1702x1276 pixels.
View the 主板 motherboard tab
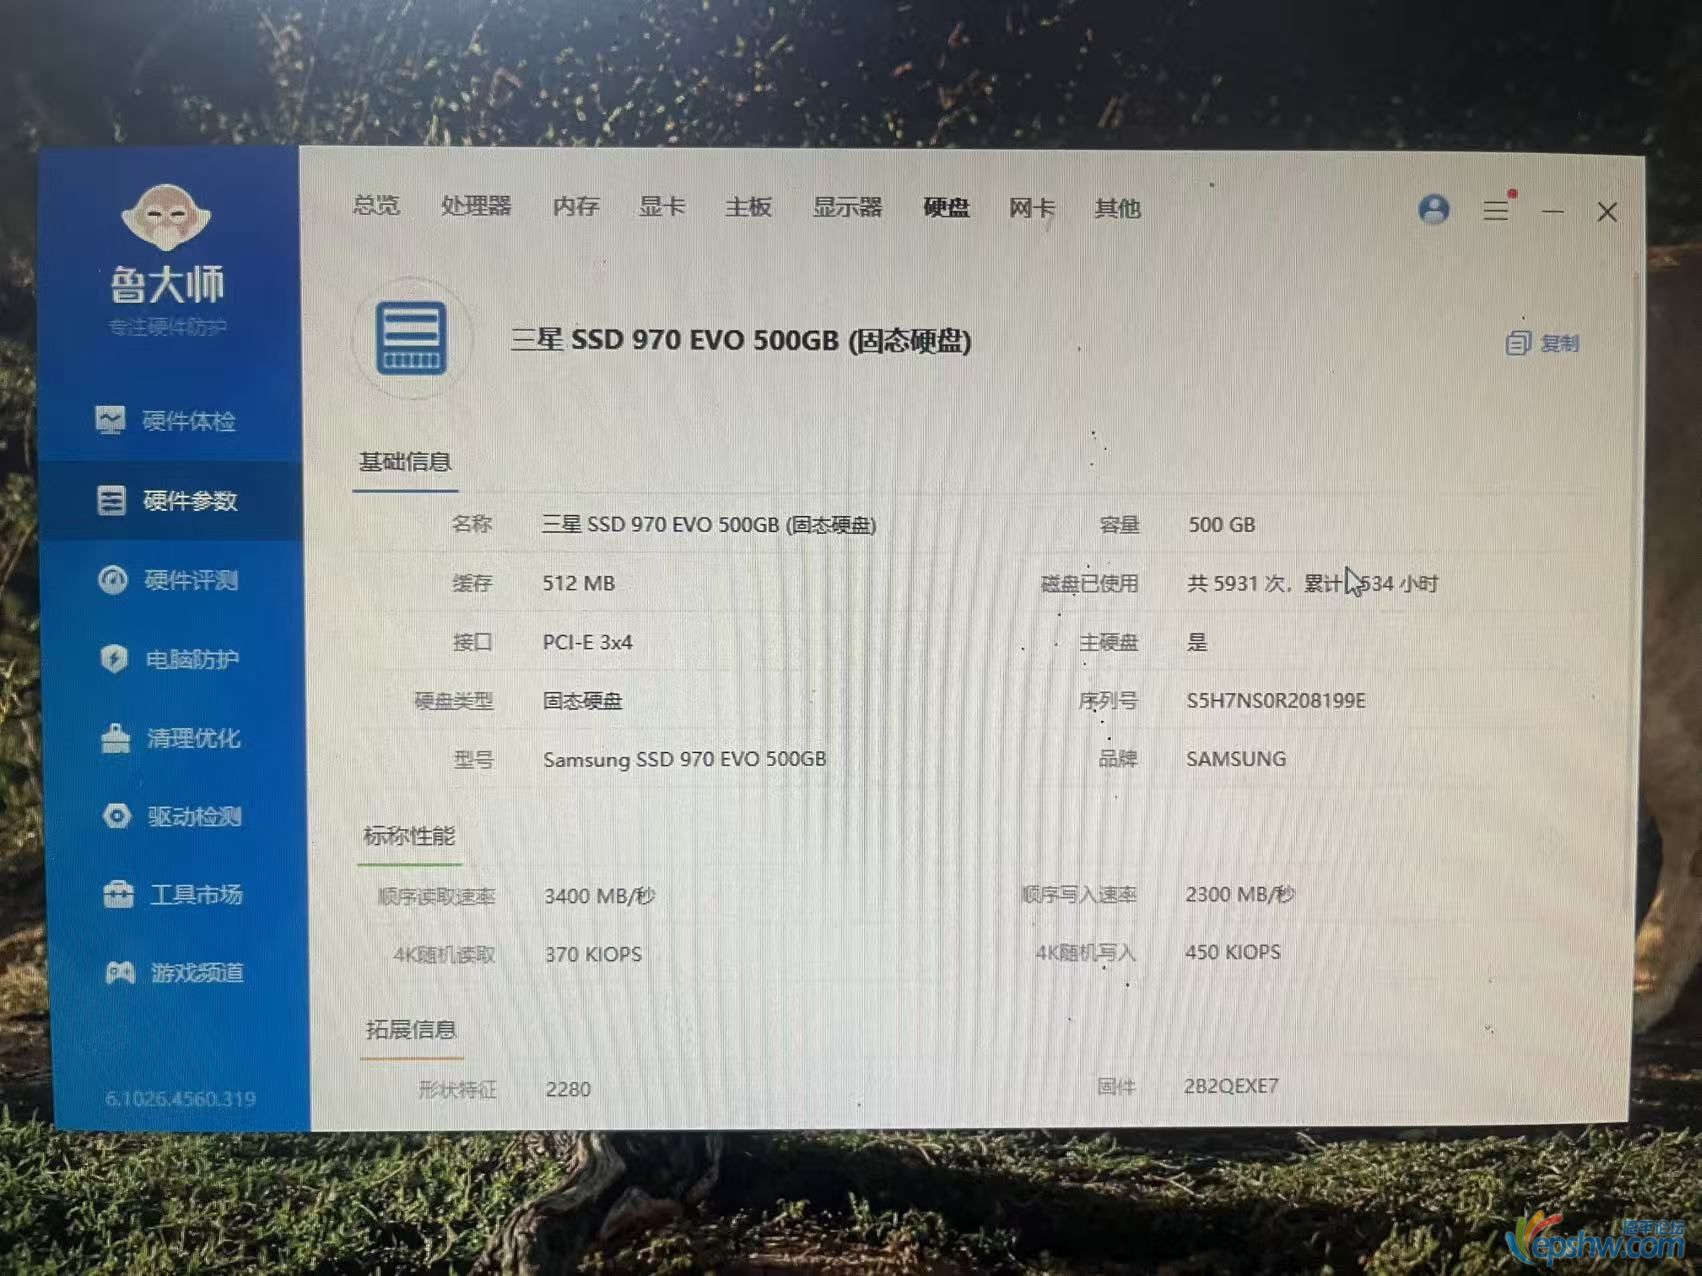[x=748, y=207]
